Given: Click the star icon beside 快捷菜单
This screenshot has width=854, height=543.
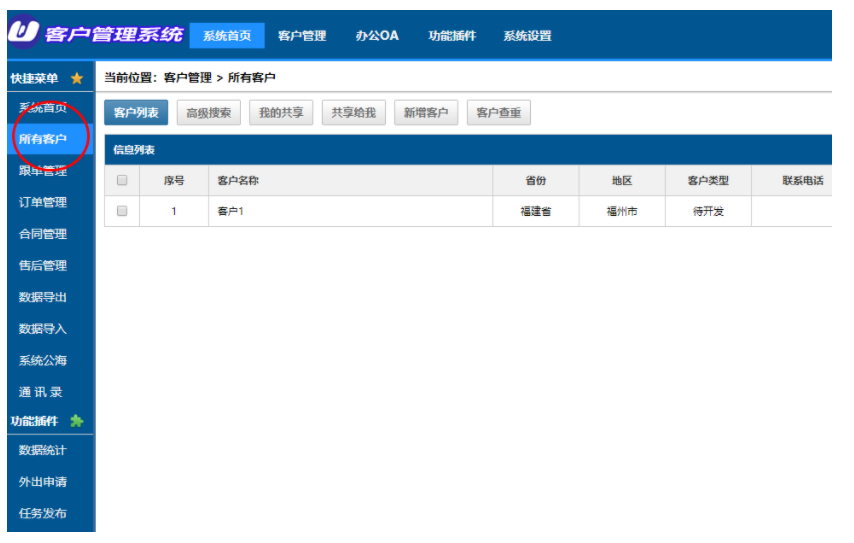Looking at the screenshot, I should (77, 78).
